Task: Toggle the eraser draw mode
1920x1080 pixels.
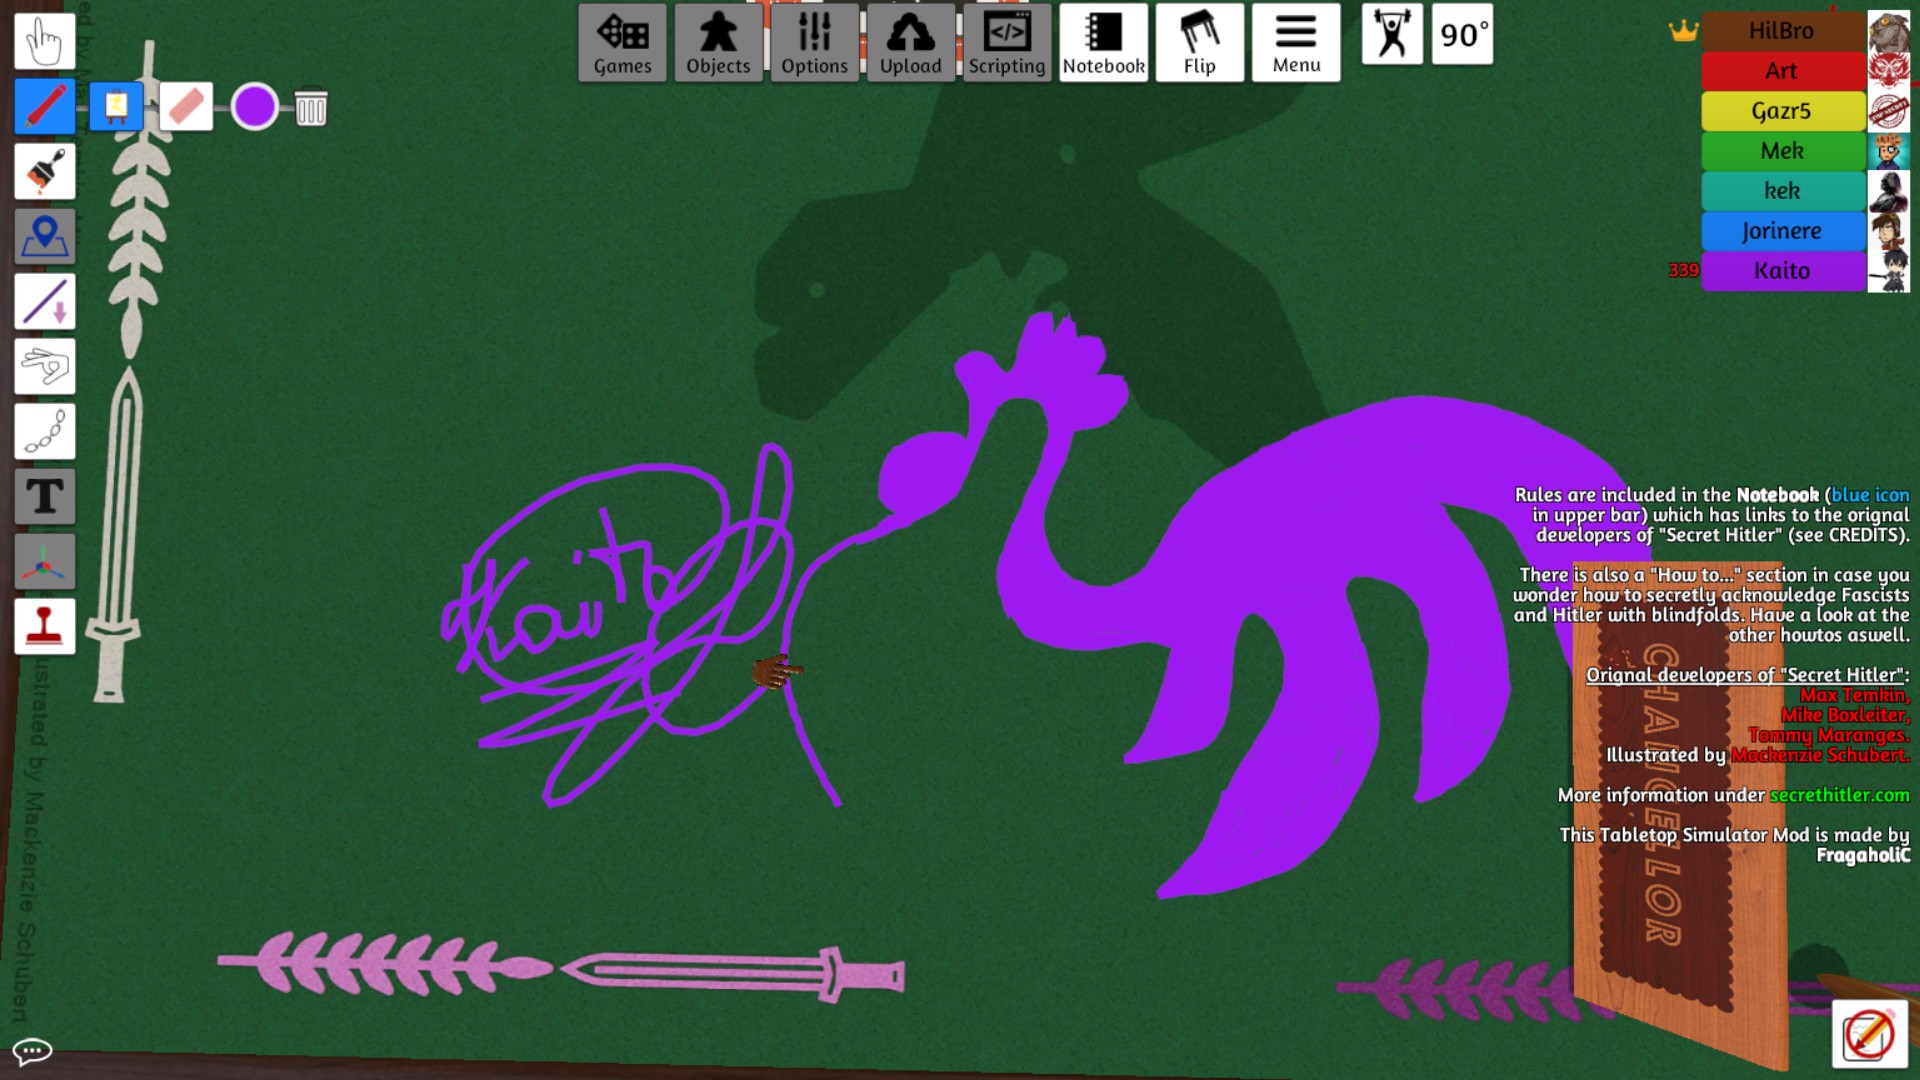Action: 186,107
